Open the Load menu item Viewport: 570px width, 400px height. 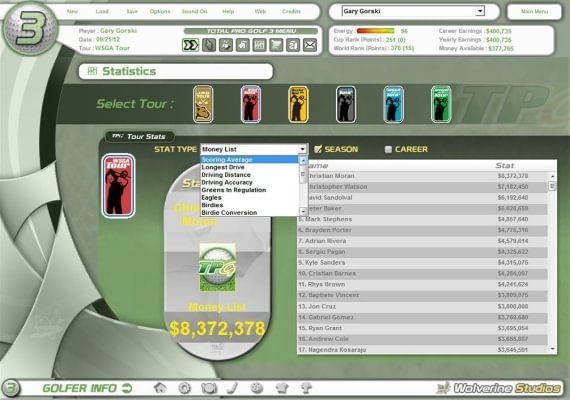[x=102, y=12]
